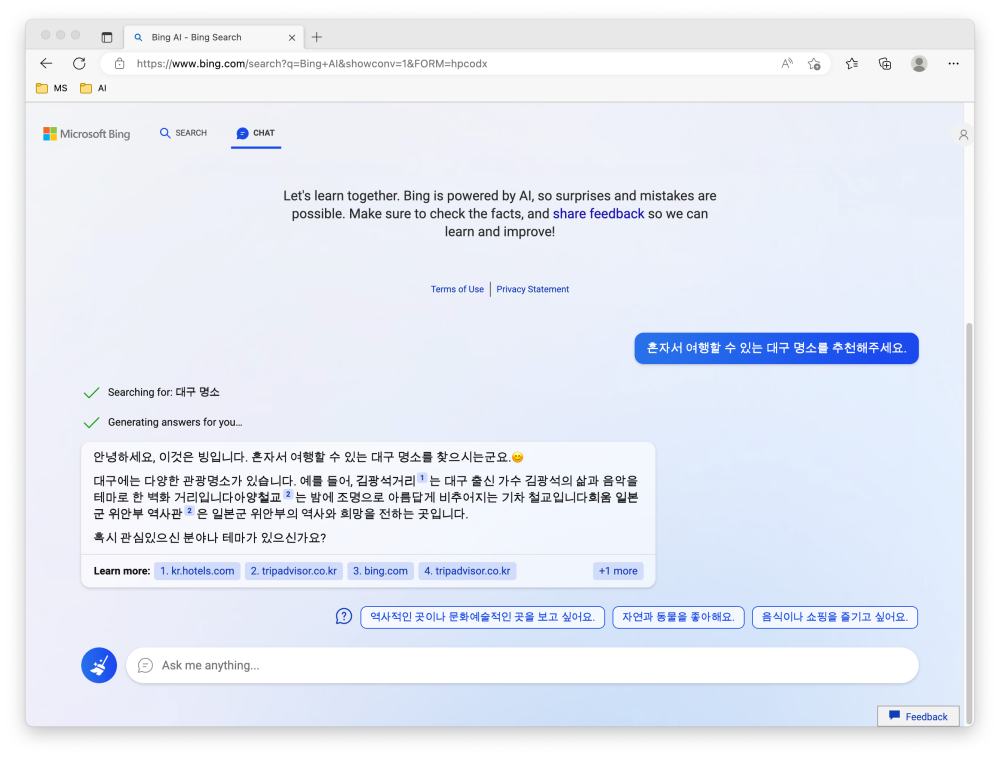Open the Feedback button
This screenshot has width=1000, height=758.
[x=918, y=716]
